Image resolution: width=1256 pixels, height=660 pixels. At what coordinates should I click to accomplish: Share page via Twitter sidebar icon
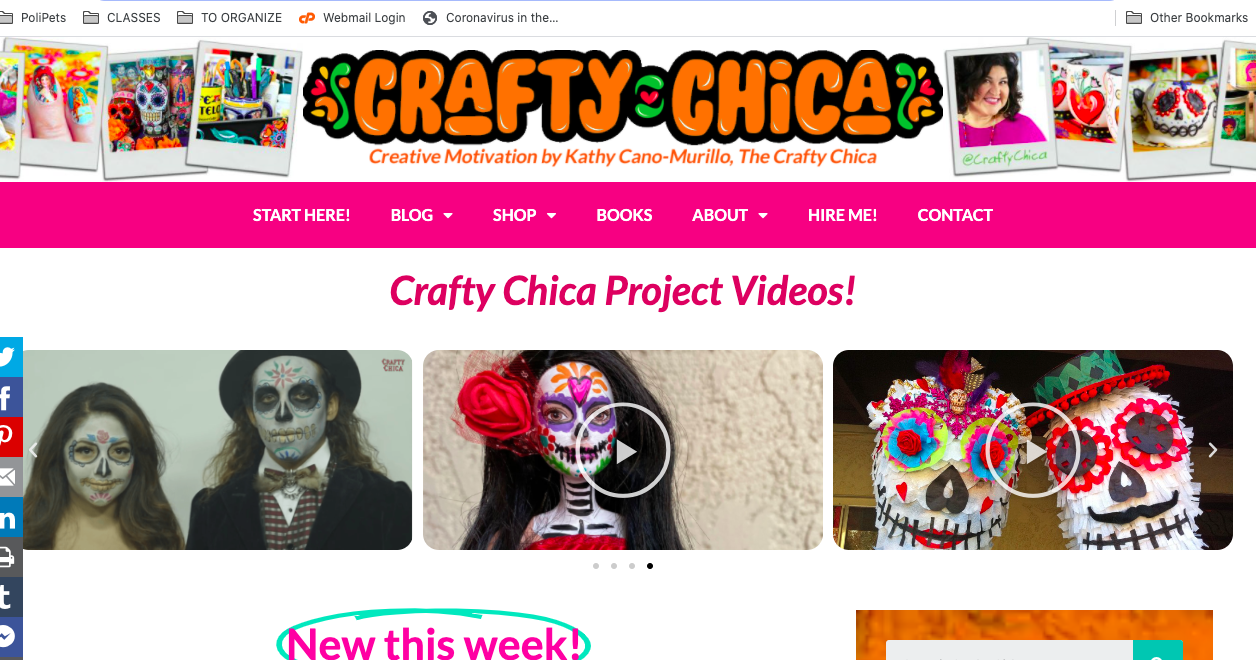(10, 357)
